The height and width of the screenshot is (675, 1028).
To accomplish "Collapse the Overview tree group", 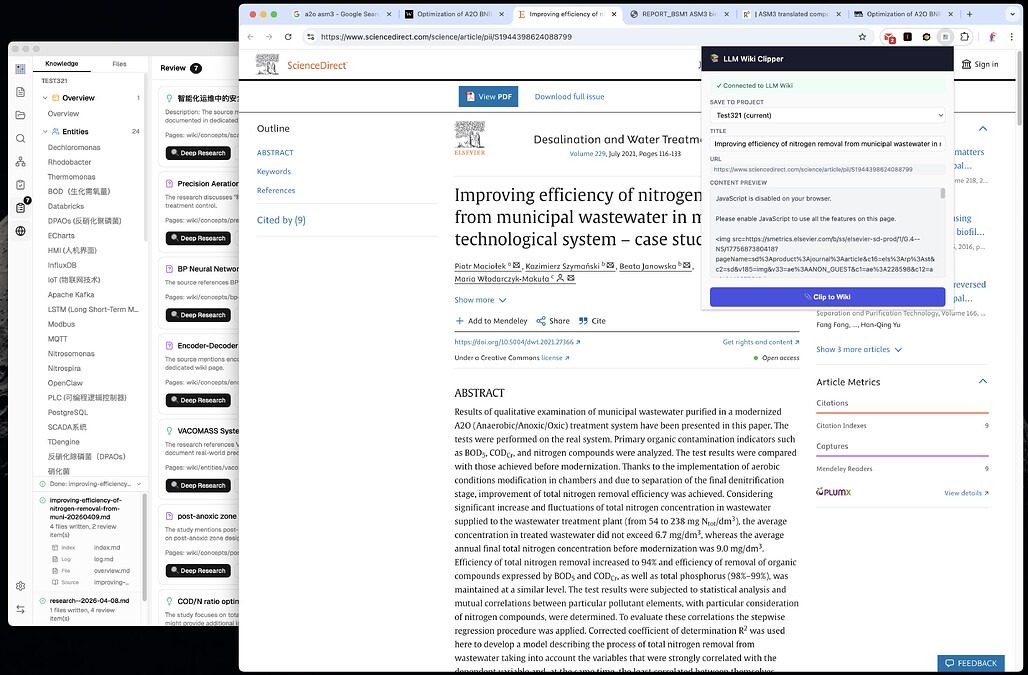I will coord(45,98).
